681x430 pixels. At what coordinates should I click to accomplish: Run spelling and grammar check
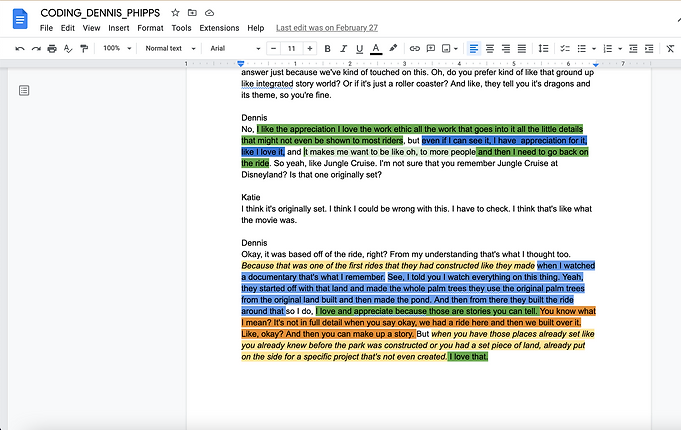(x=68, y=49)
